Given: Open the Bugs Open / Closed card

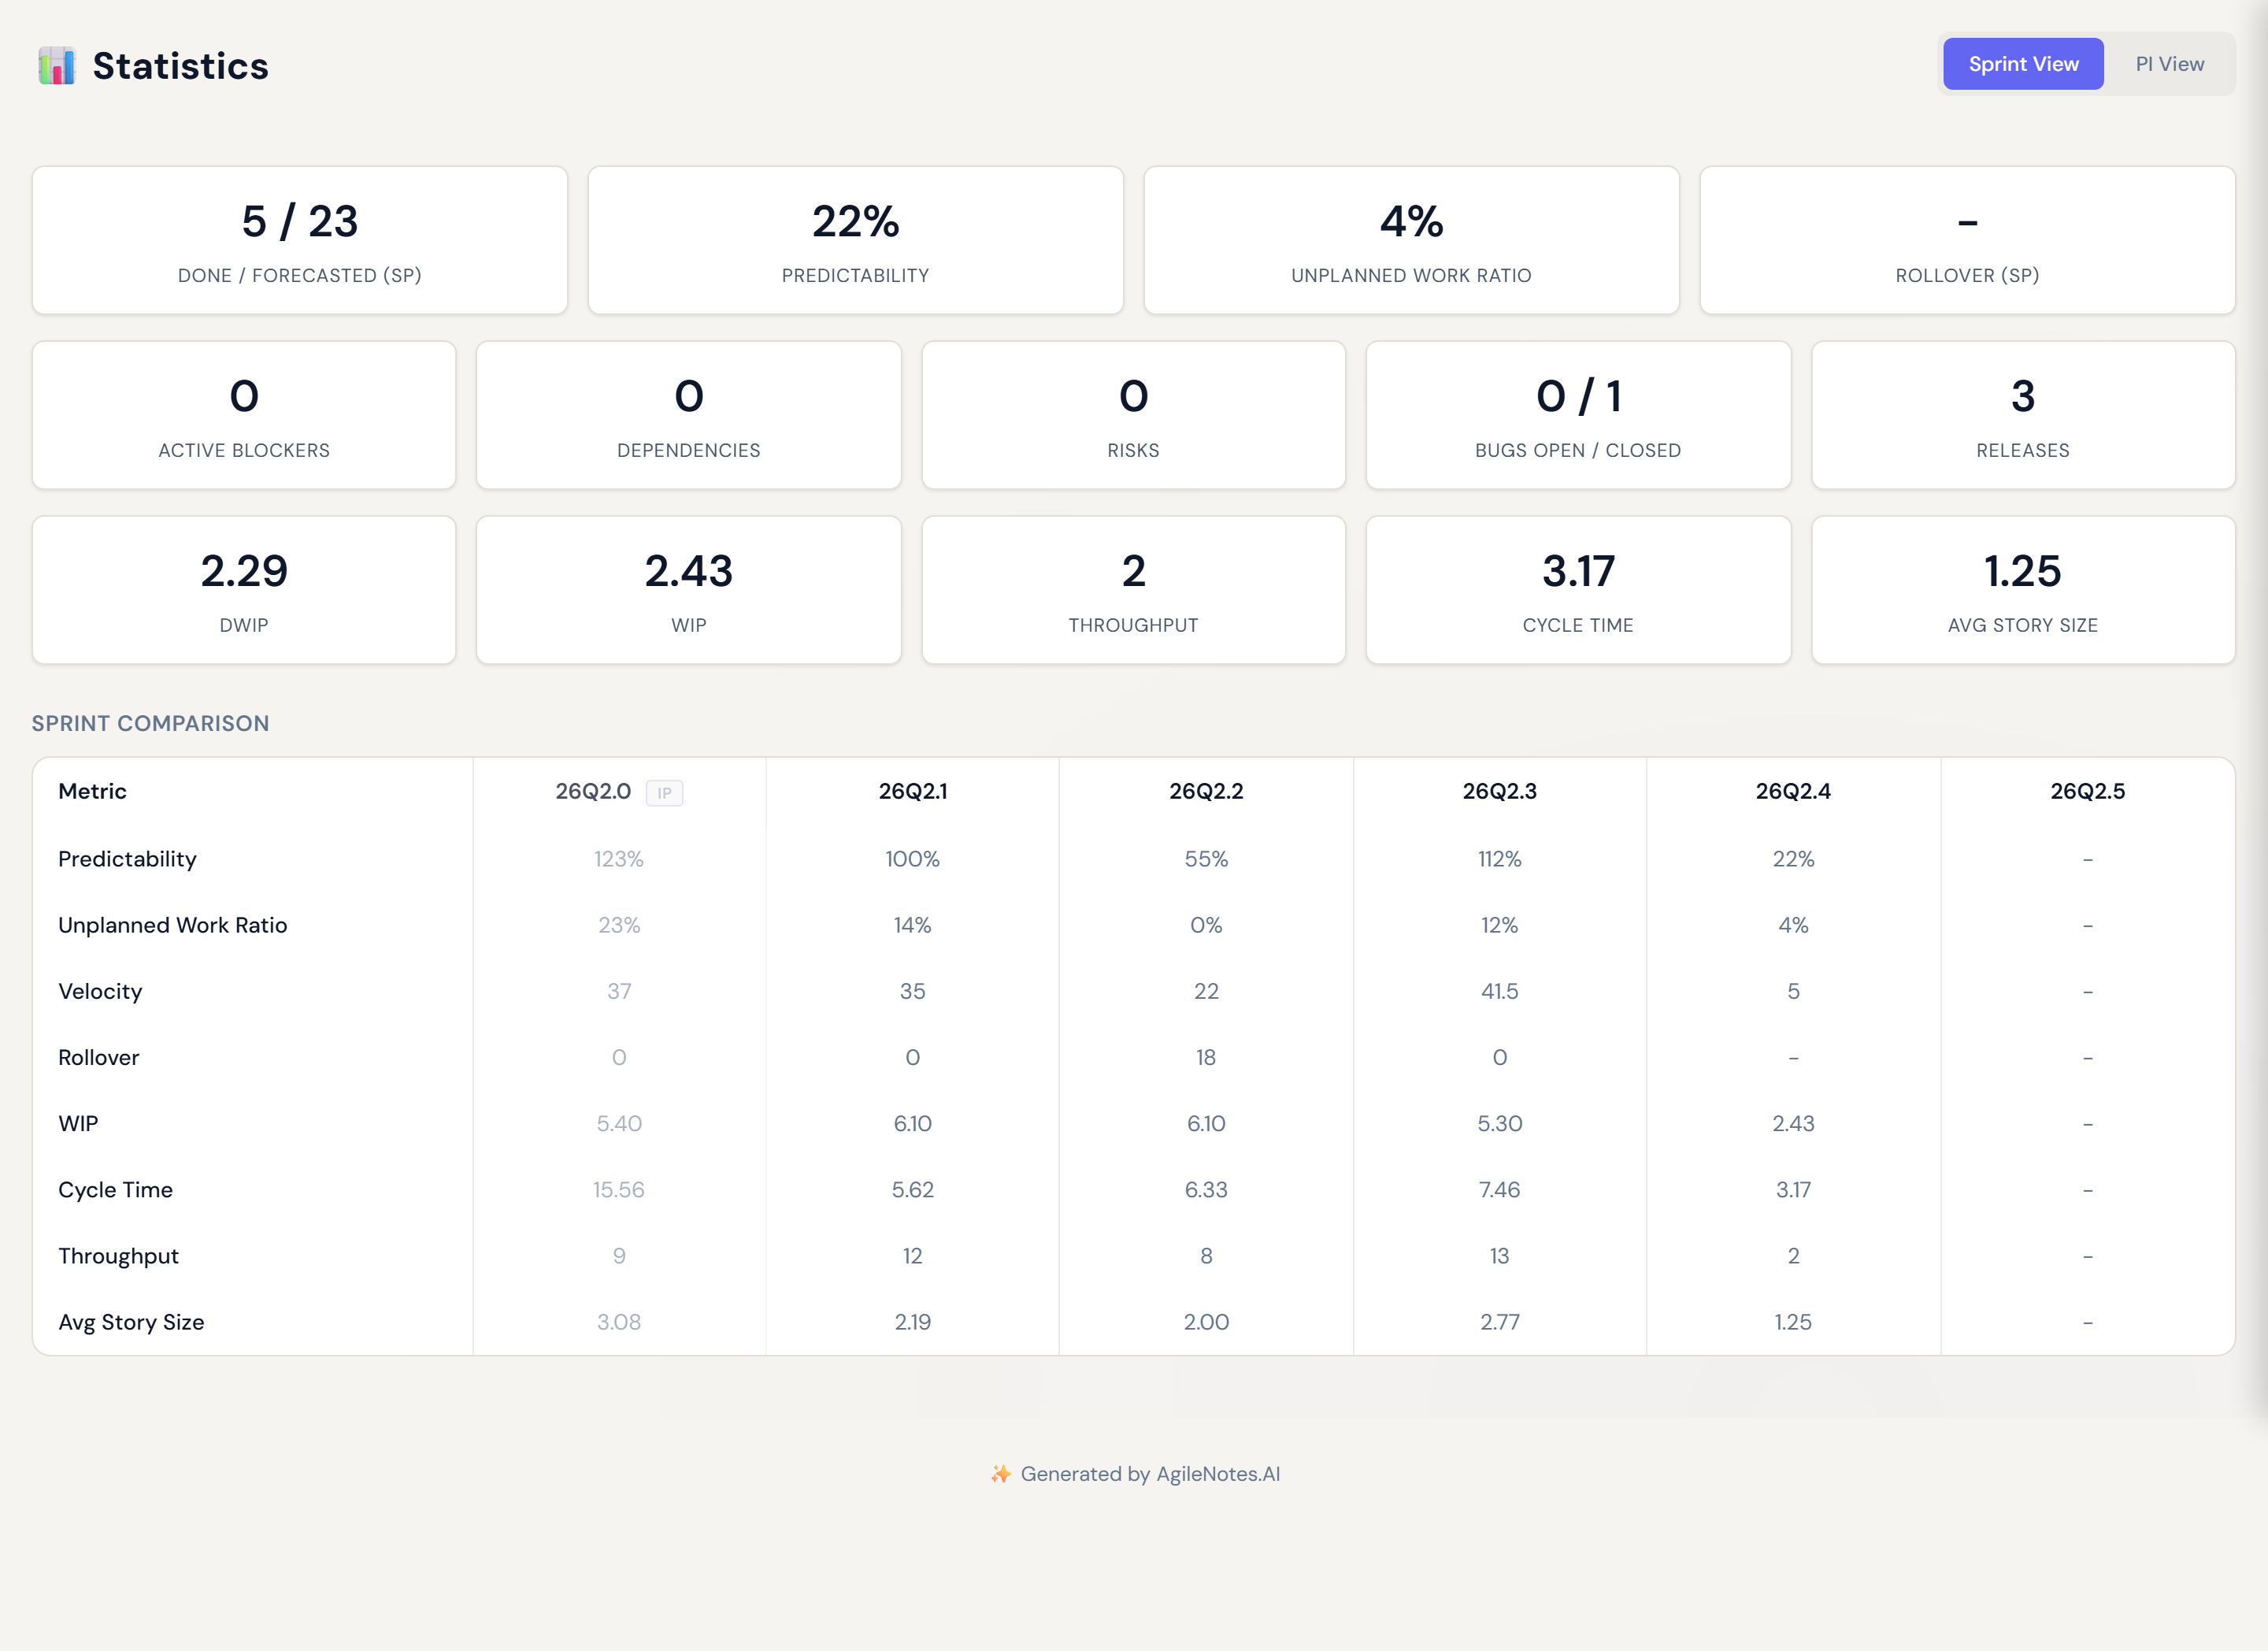Looking at the screenshot, I should coord(1578,415).
